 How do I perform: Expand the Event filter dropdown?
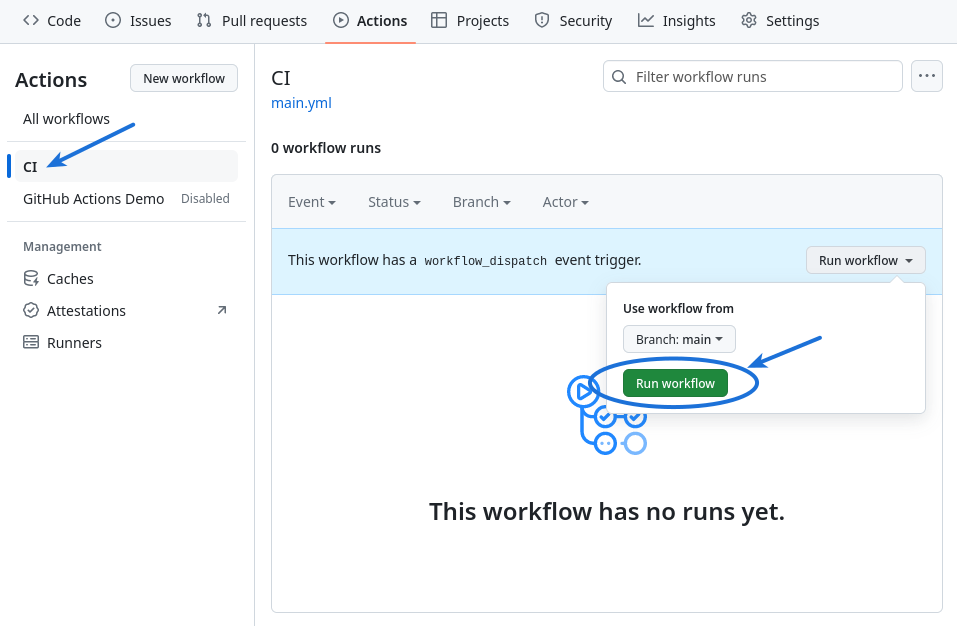click(311, 202)
